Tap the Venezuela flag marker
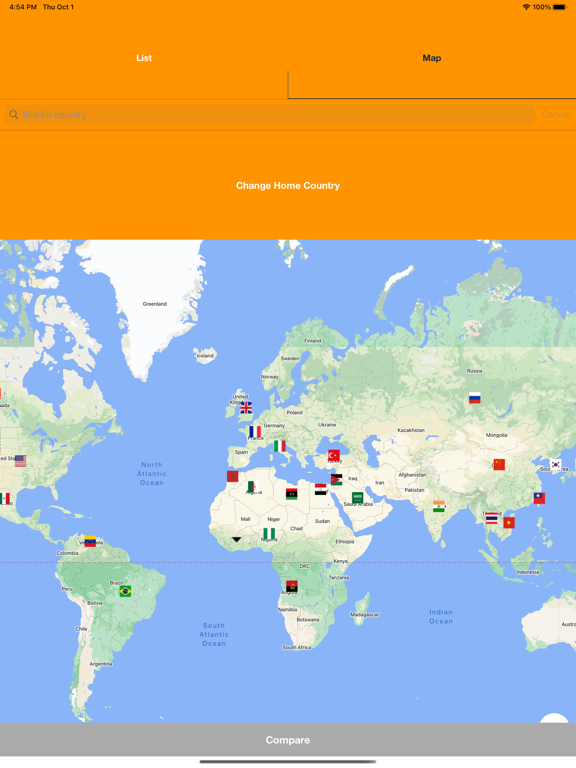The width and height of the screenshot is (576, 768). 90,541
